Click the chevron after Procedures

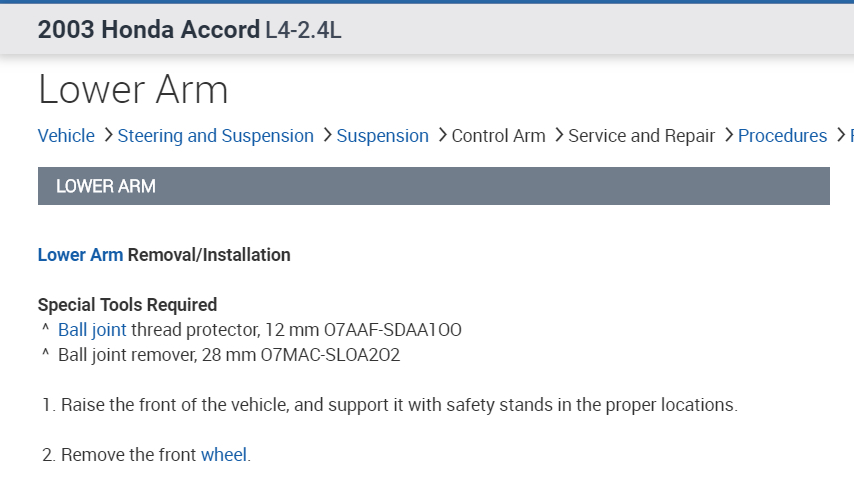(x=842, y=135)
